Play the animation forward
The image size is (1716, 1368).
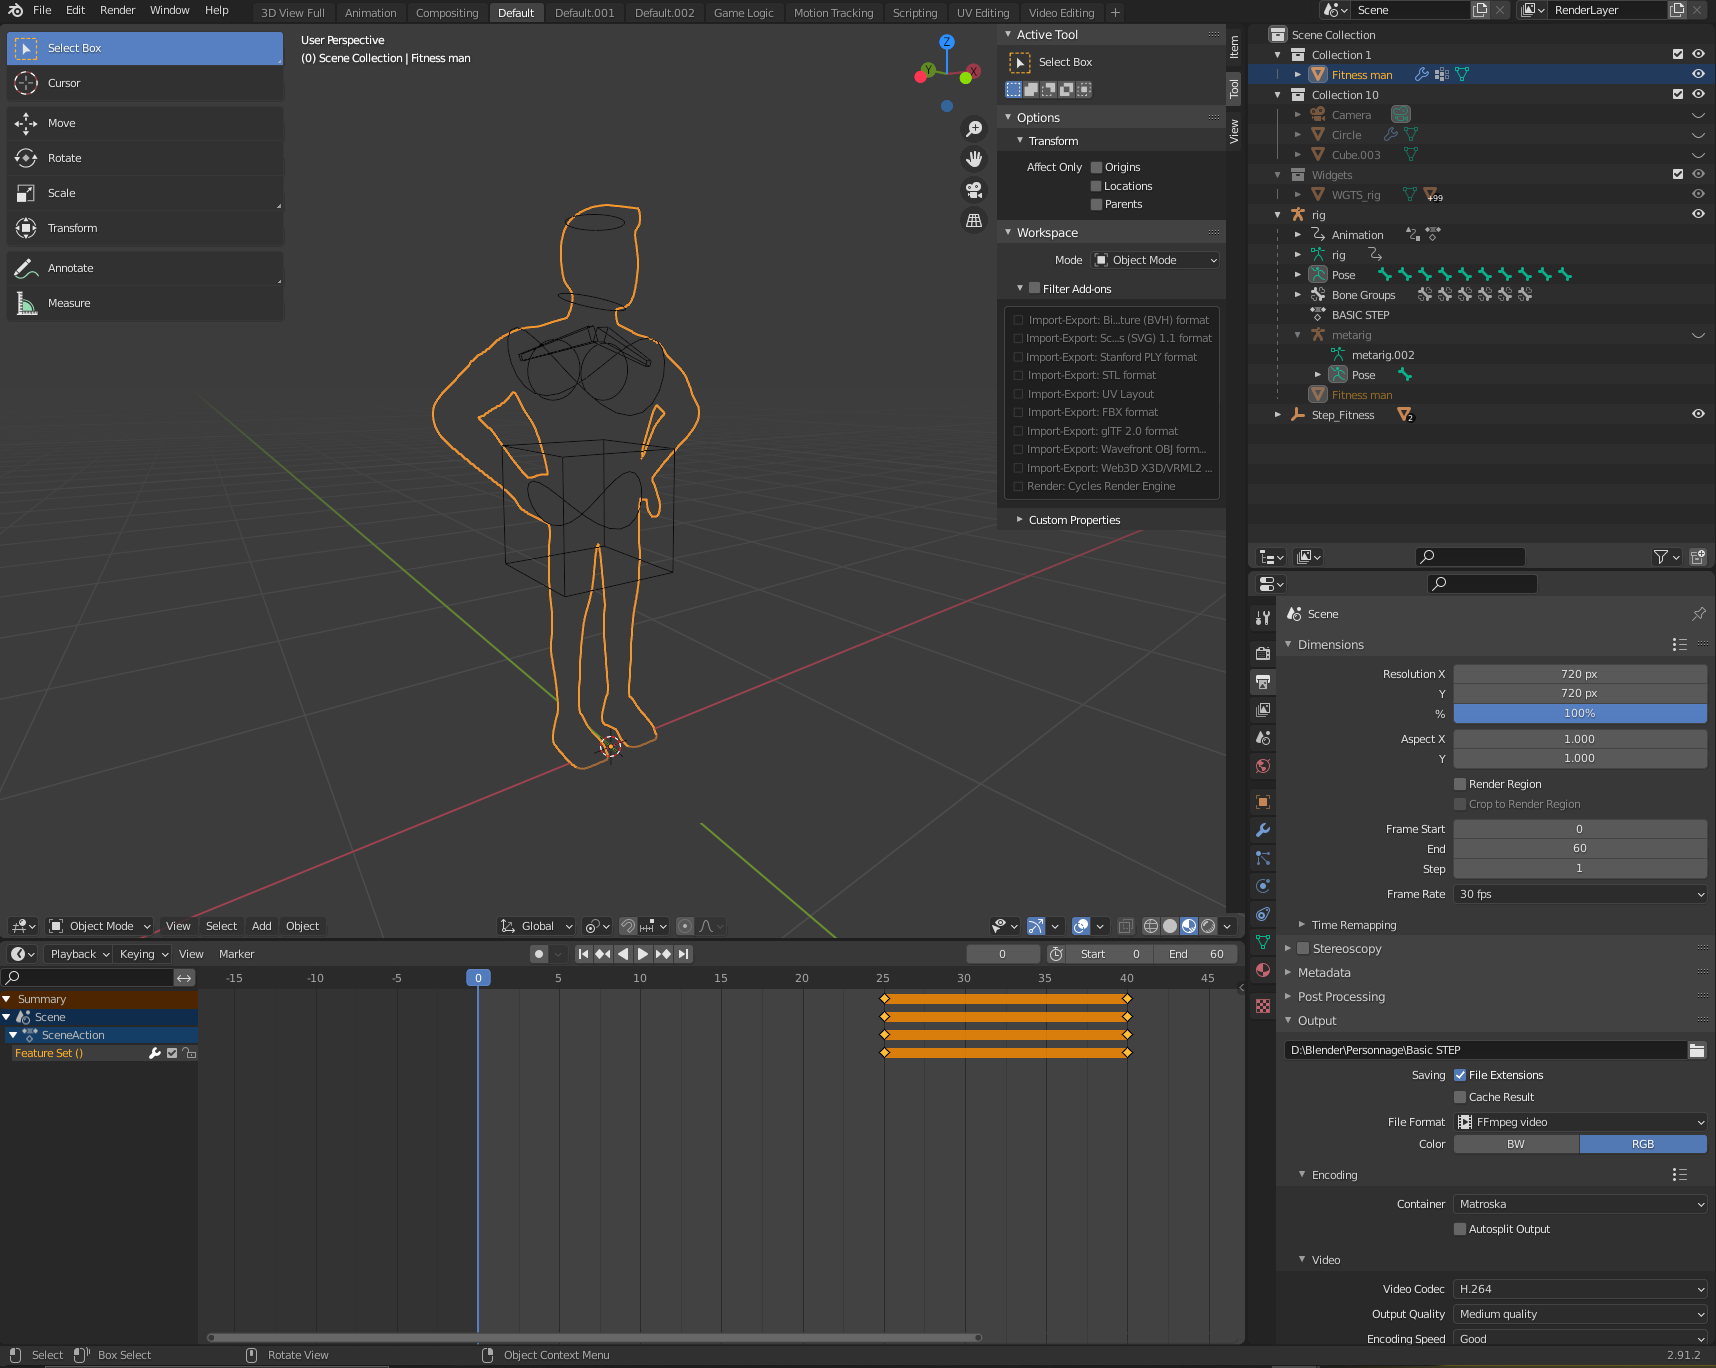pyautogui.click(x=643, y=954)
